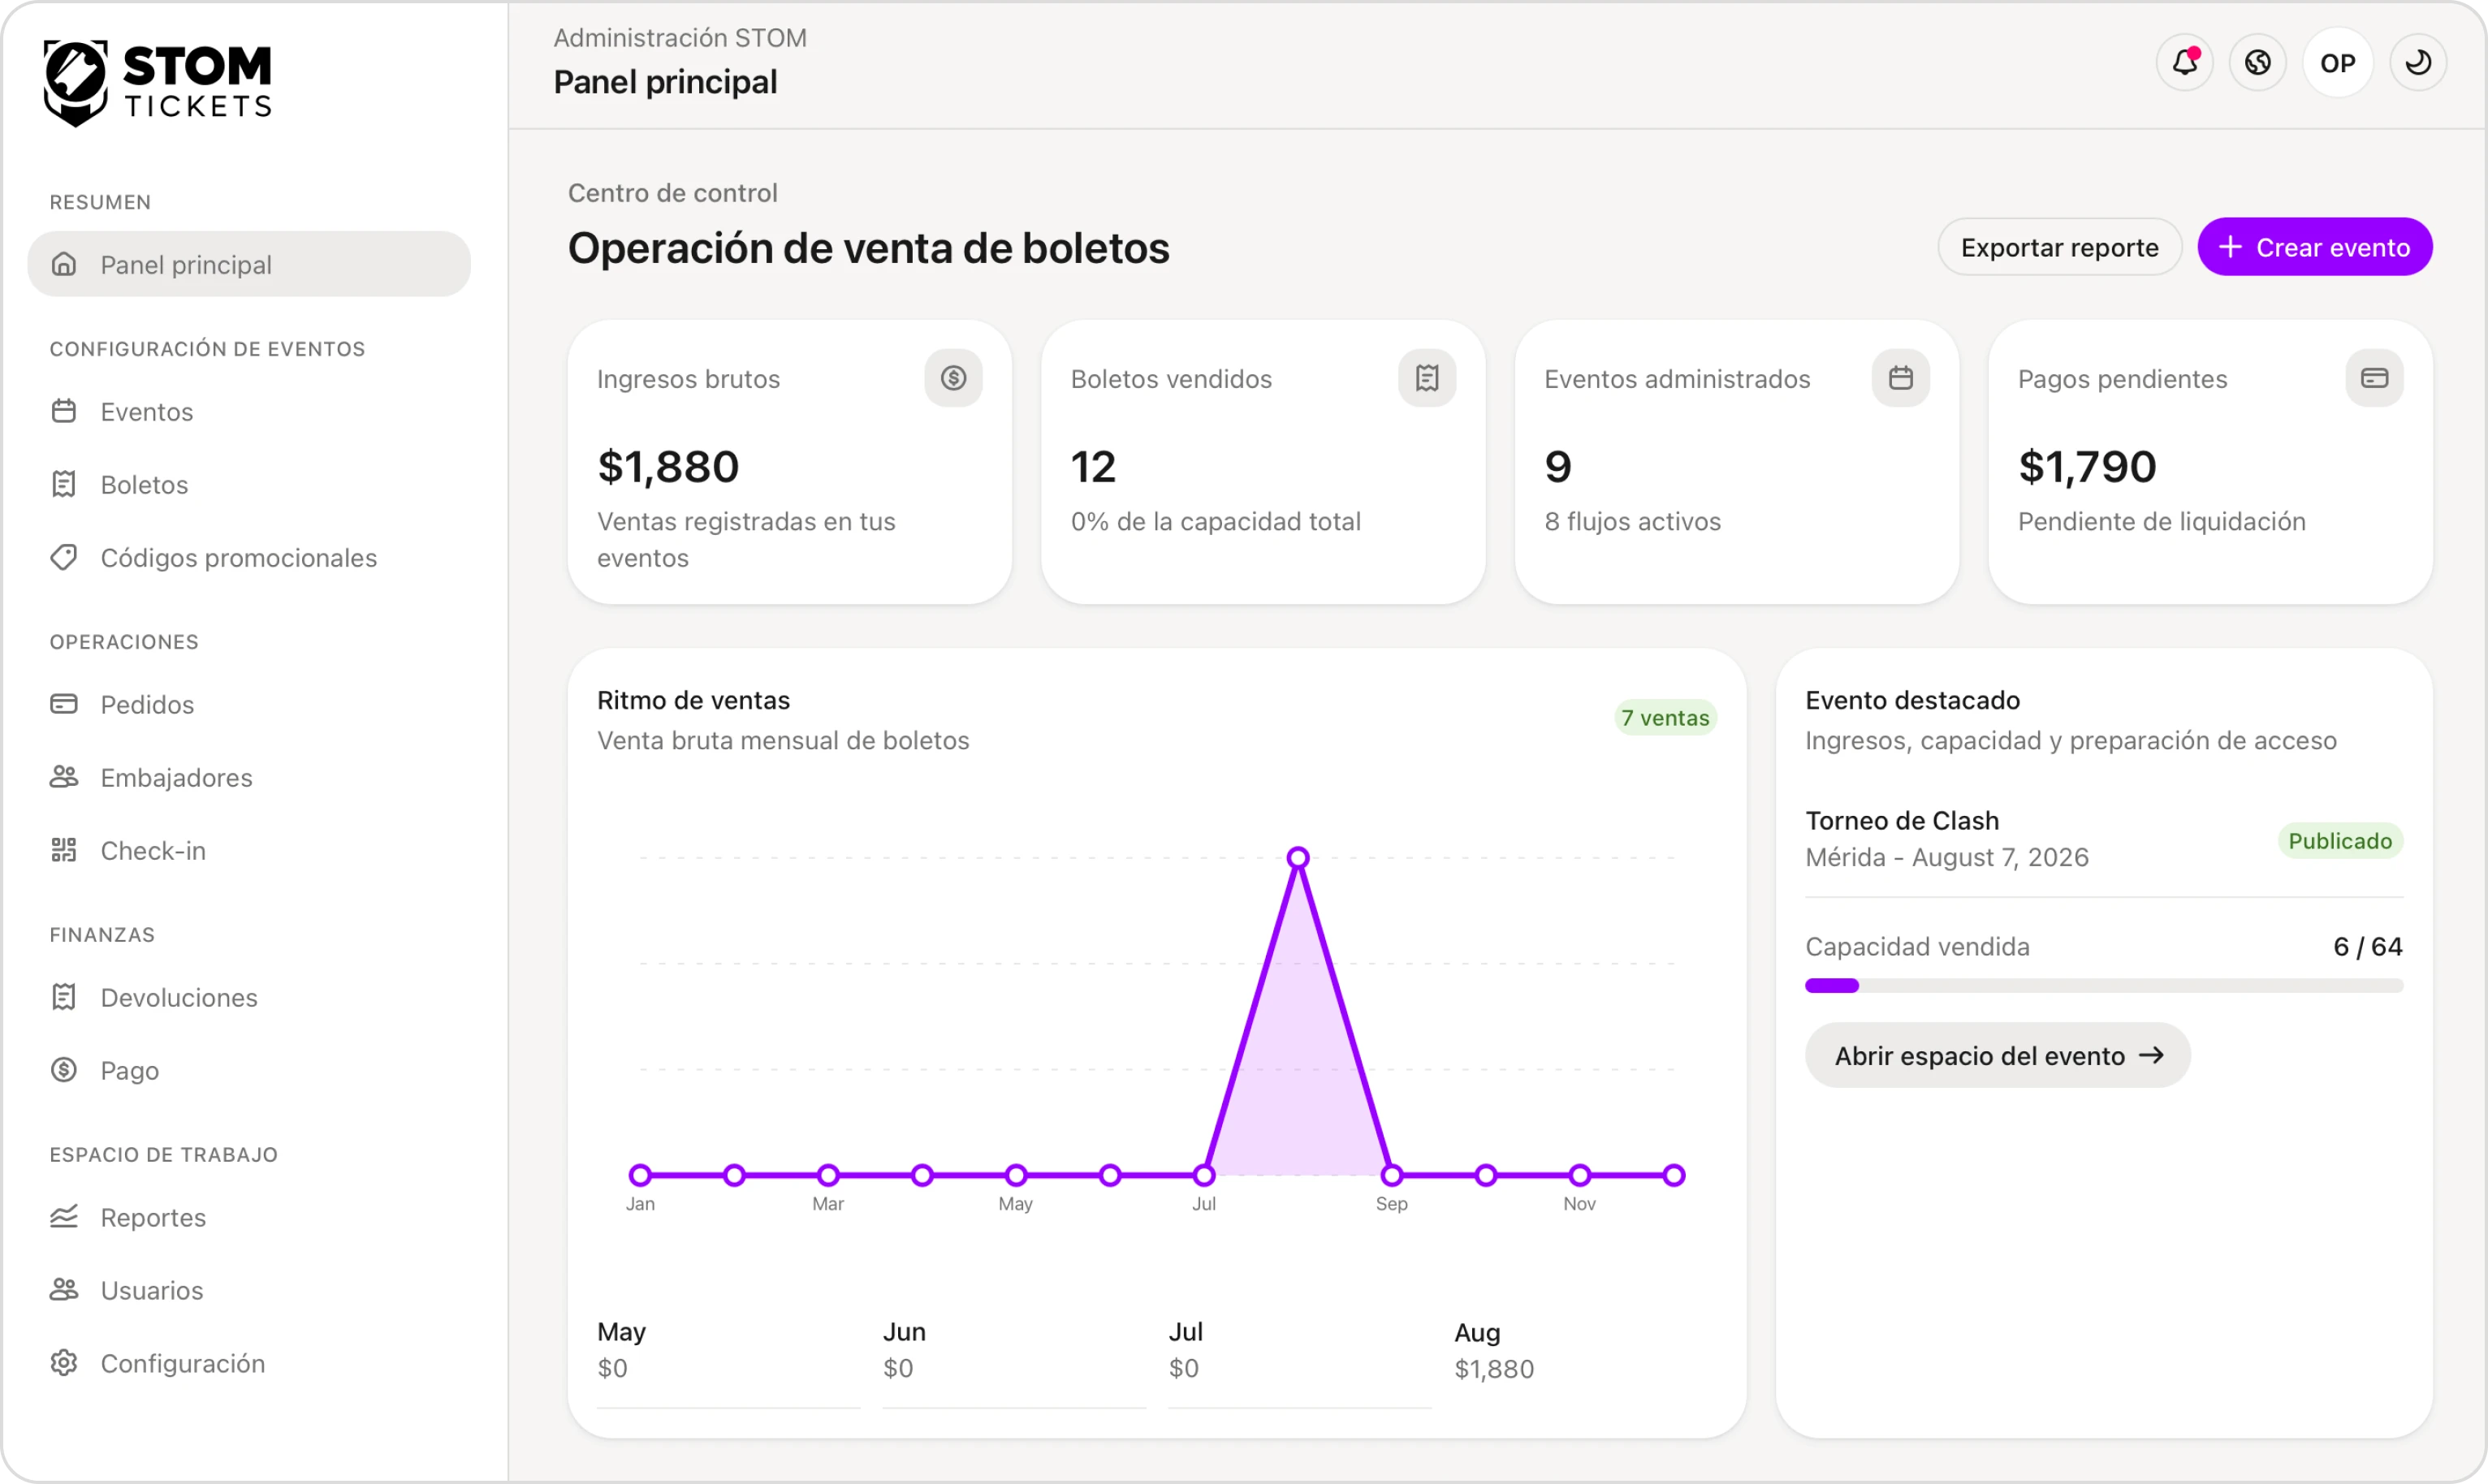Click the dollar icon beside Pago

pos(64,1070)
